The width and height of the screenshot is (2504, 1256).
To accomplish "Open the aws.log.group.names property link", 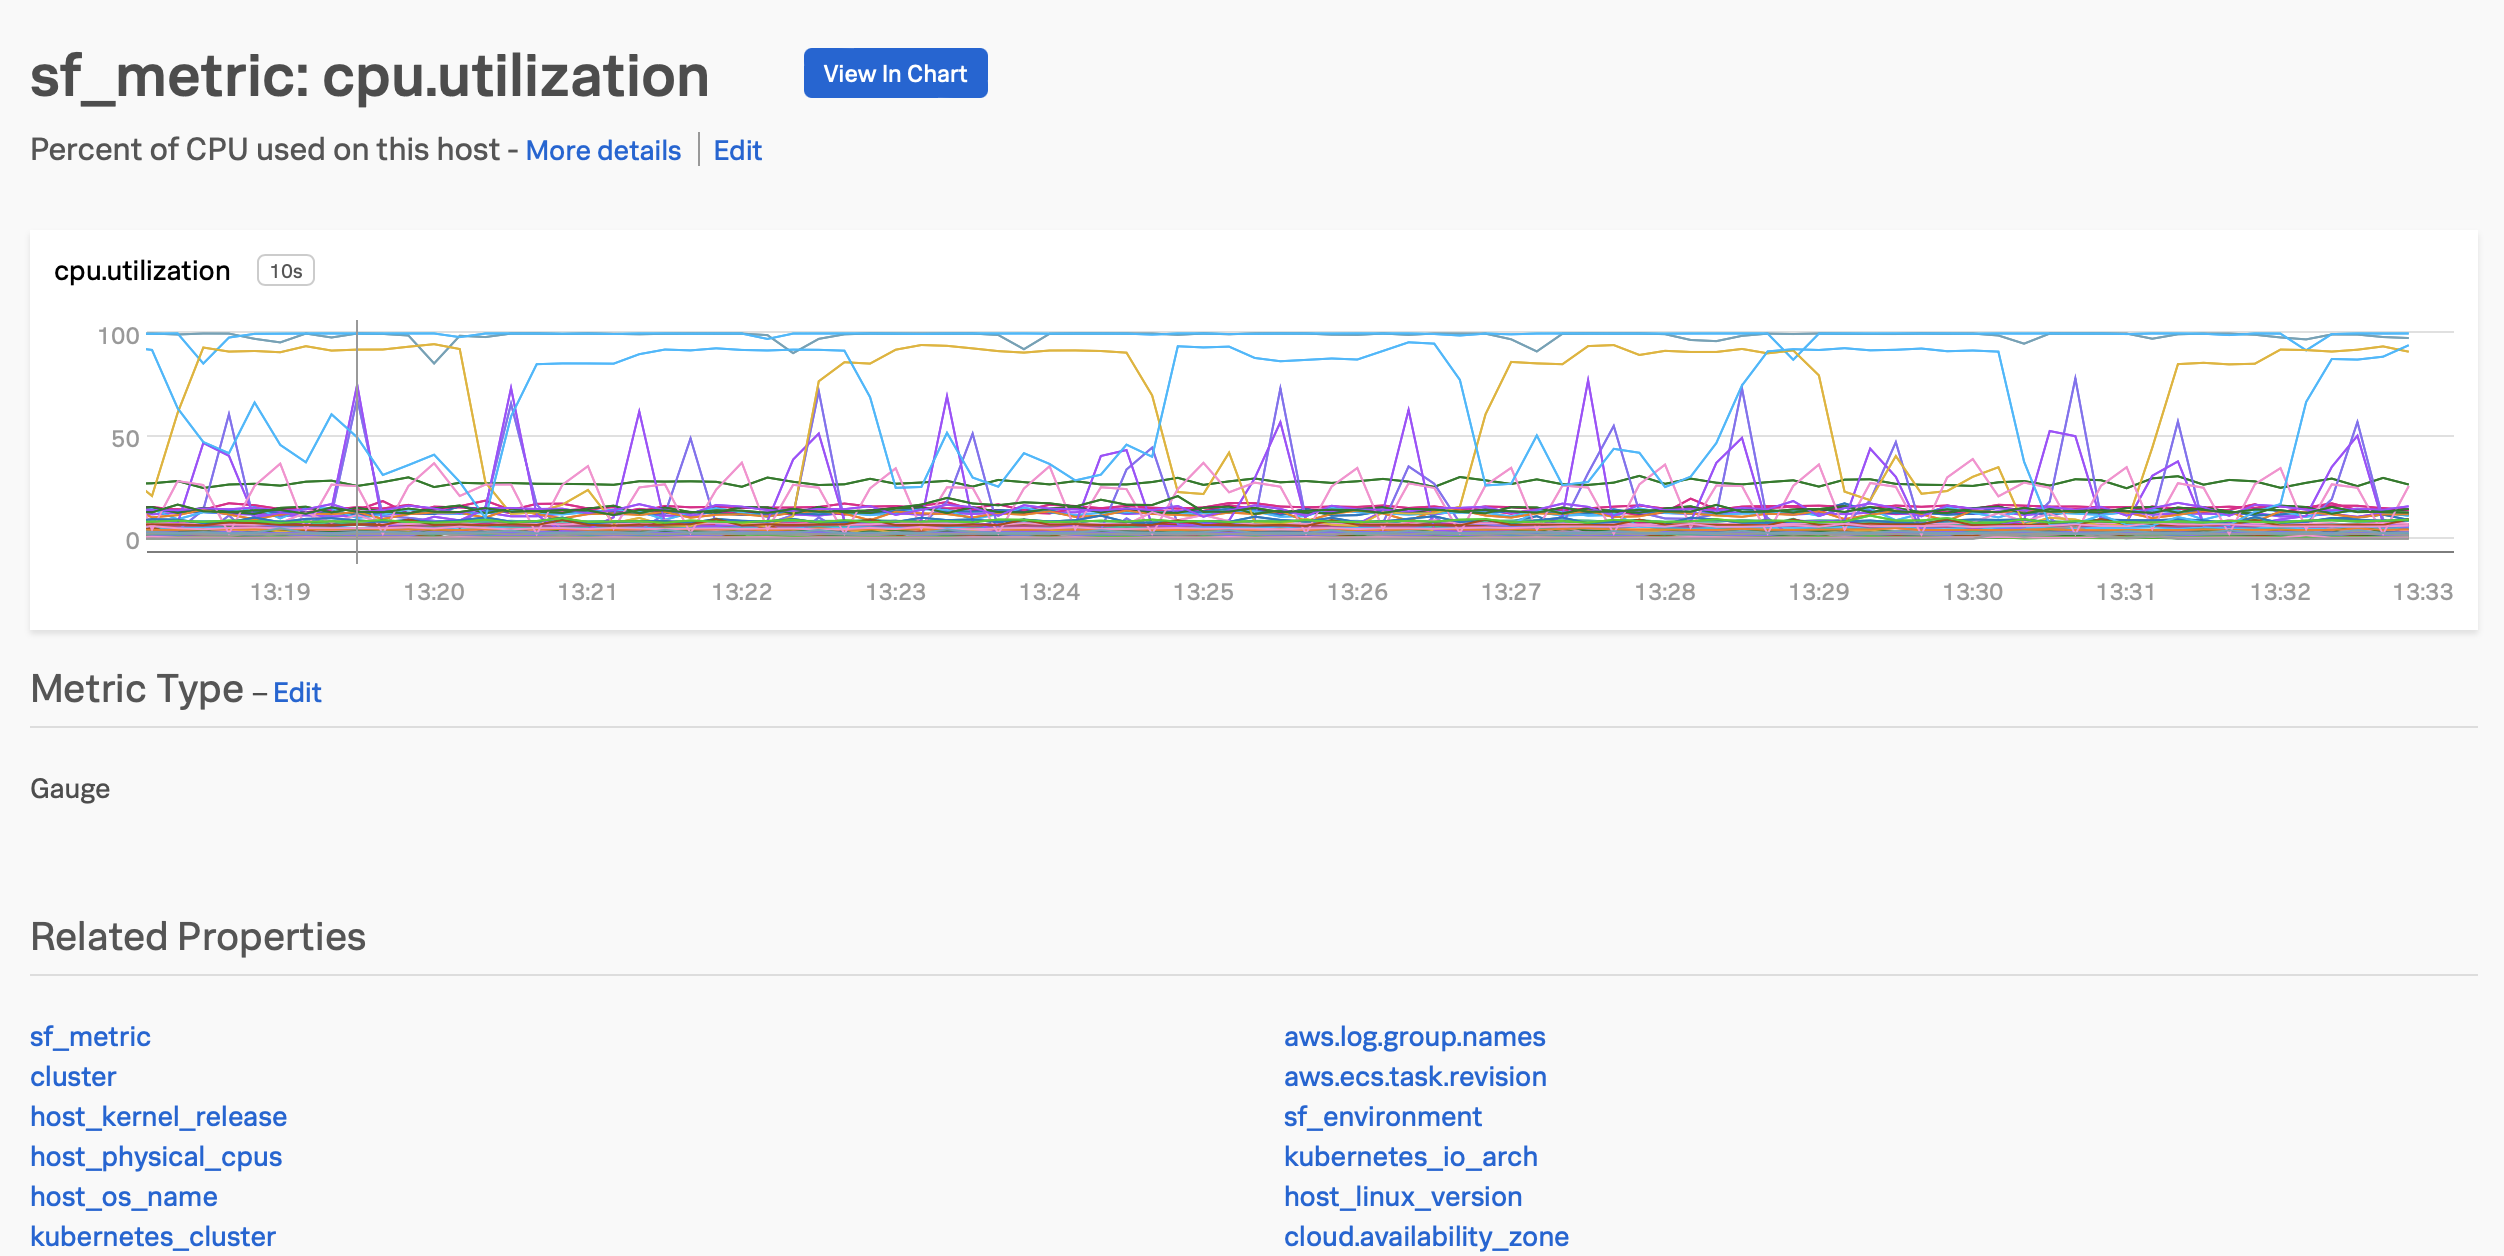I will click(1414, 1036).
